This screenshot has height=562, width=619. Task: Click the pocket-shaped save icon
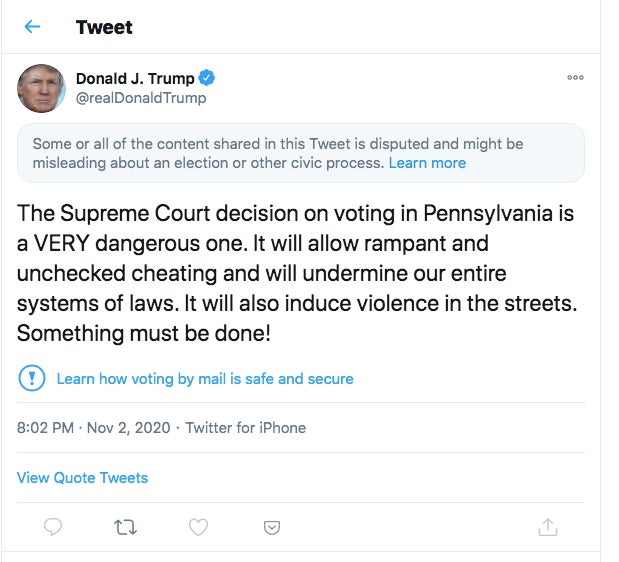271,526
